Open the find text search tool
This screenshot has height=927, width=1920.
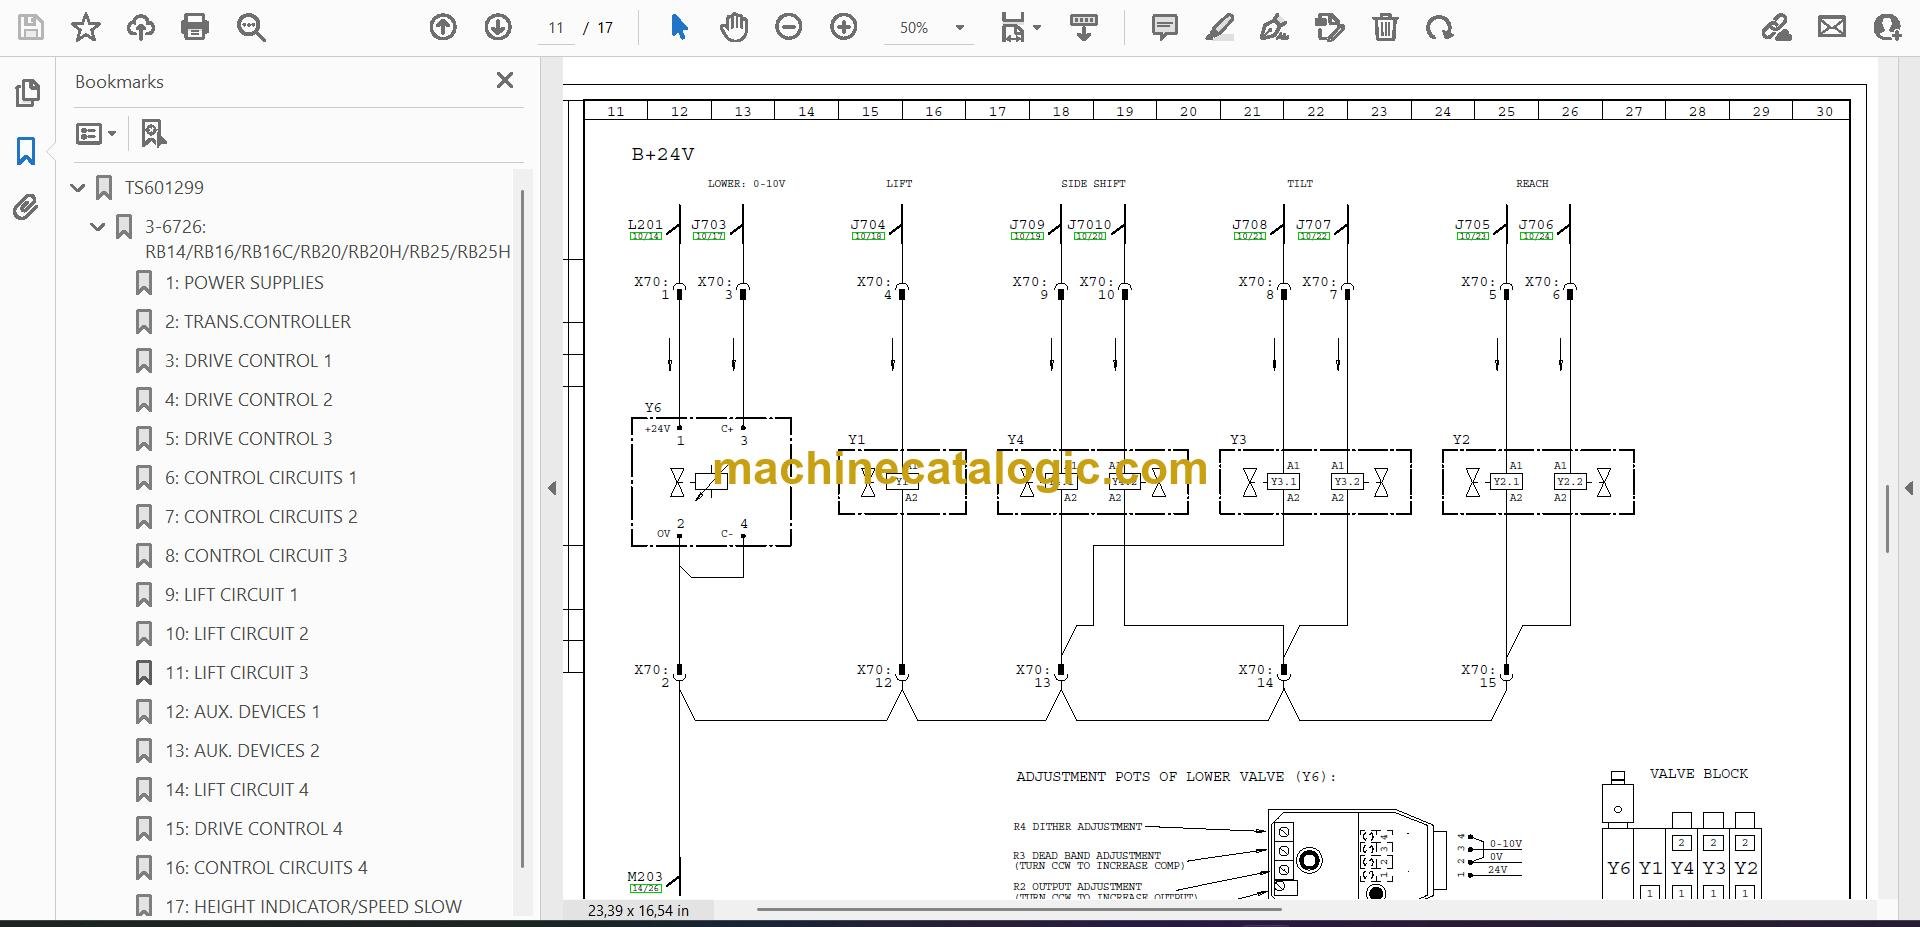[x=251, y=27]
